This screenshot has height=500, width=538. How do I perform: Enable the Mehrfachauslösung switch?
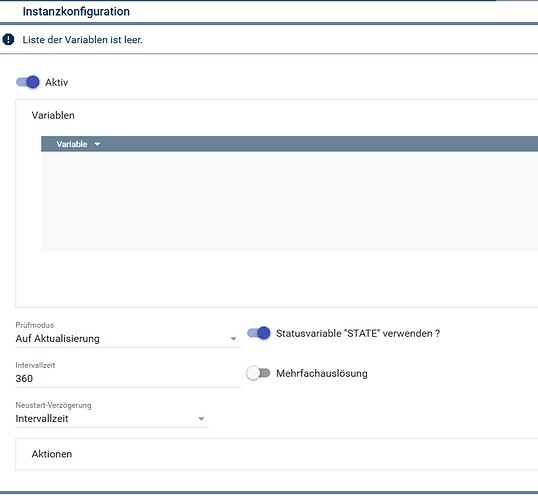pyautogui.click(x=258, y=373)
